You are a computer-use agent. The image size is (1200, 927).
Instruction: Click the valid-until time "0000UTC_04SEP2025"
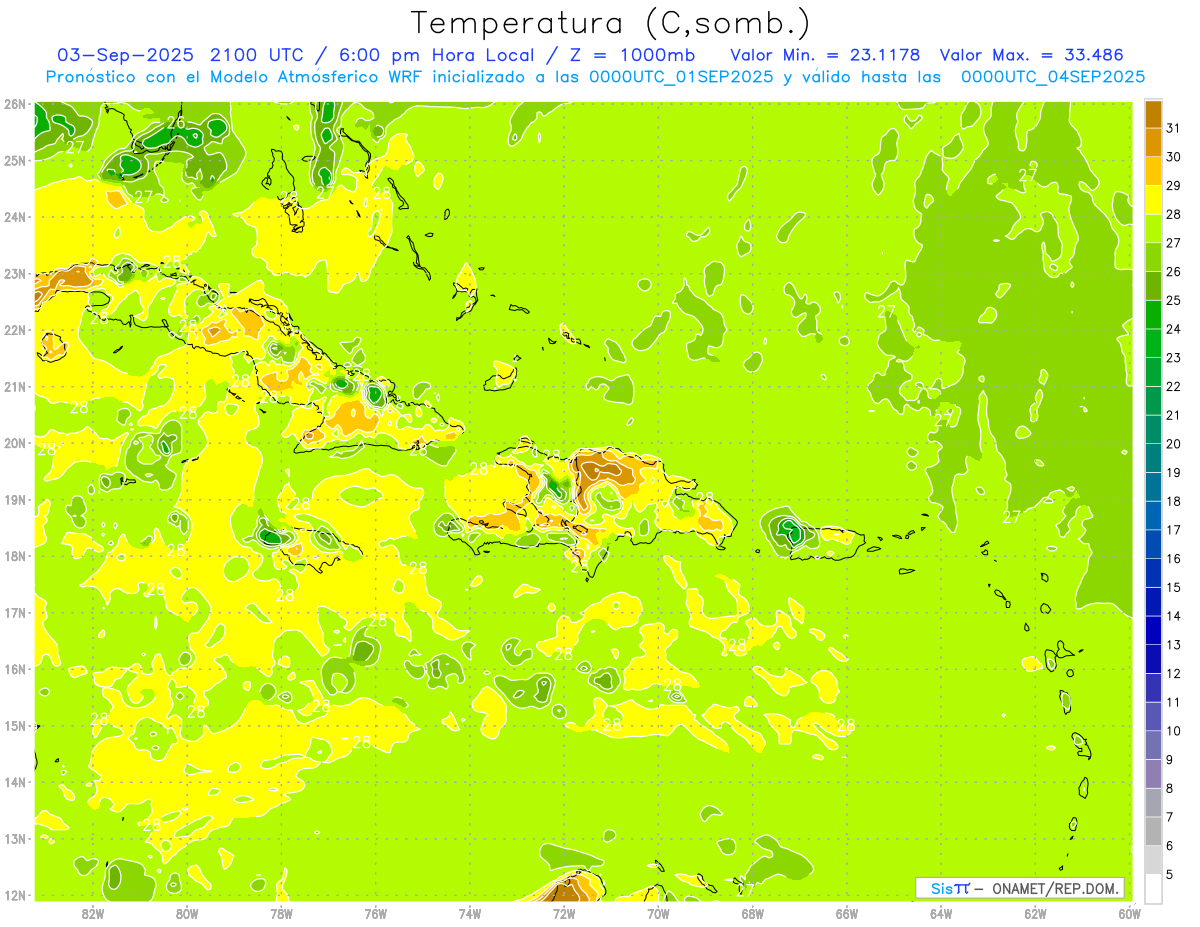[x=1052, y=77]
